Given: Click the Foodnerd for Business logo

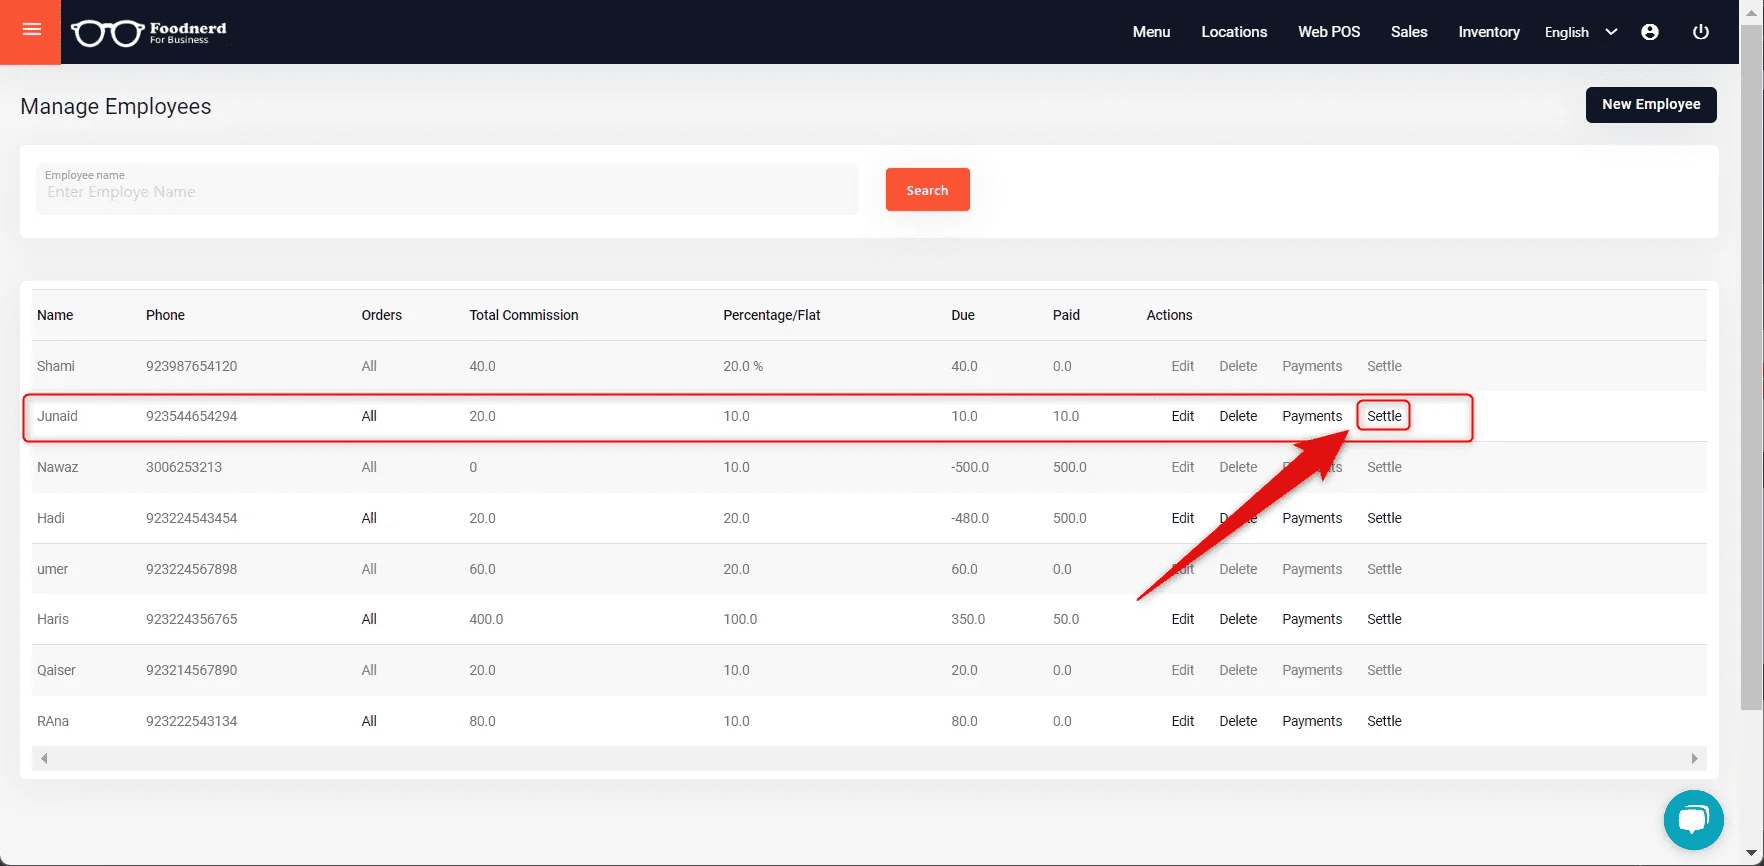Looking at the screenshot, I should 149,33.
